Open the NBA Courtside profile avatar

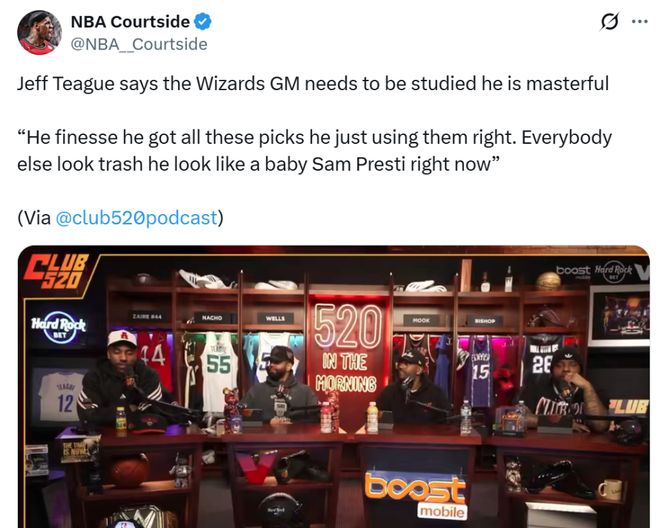coord(39,32)
